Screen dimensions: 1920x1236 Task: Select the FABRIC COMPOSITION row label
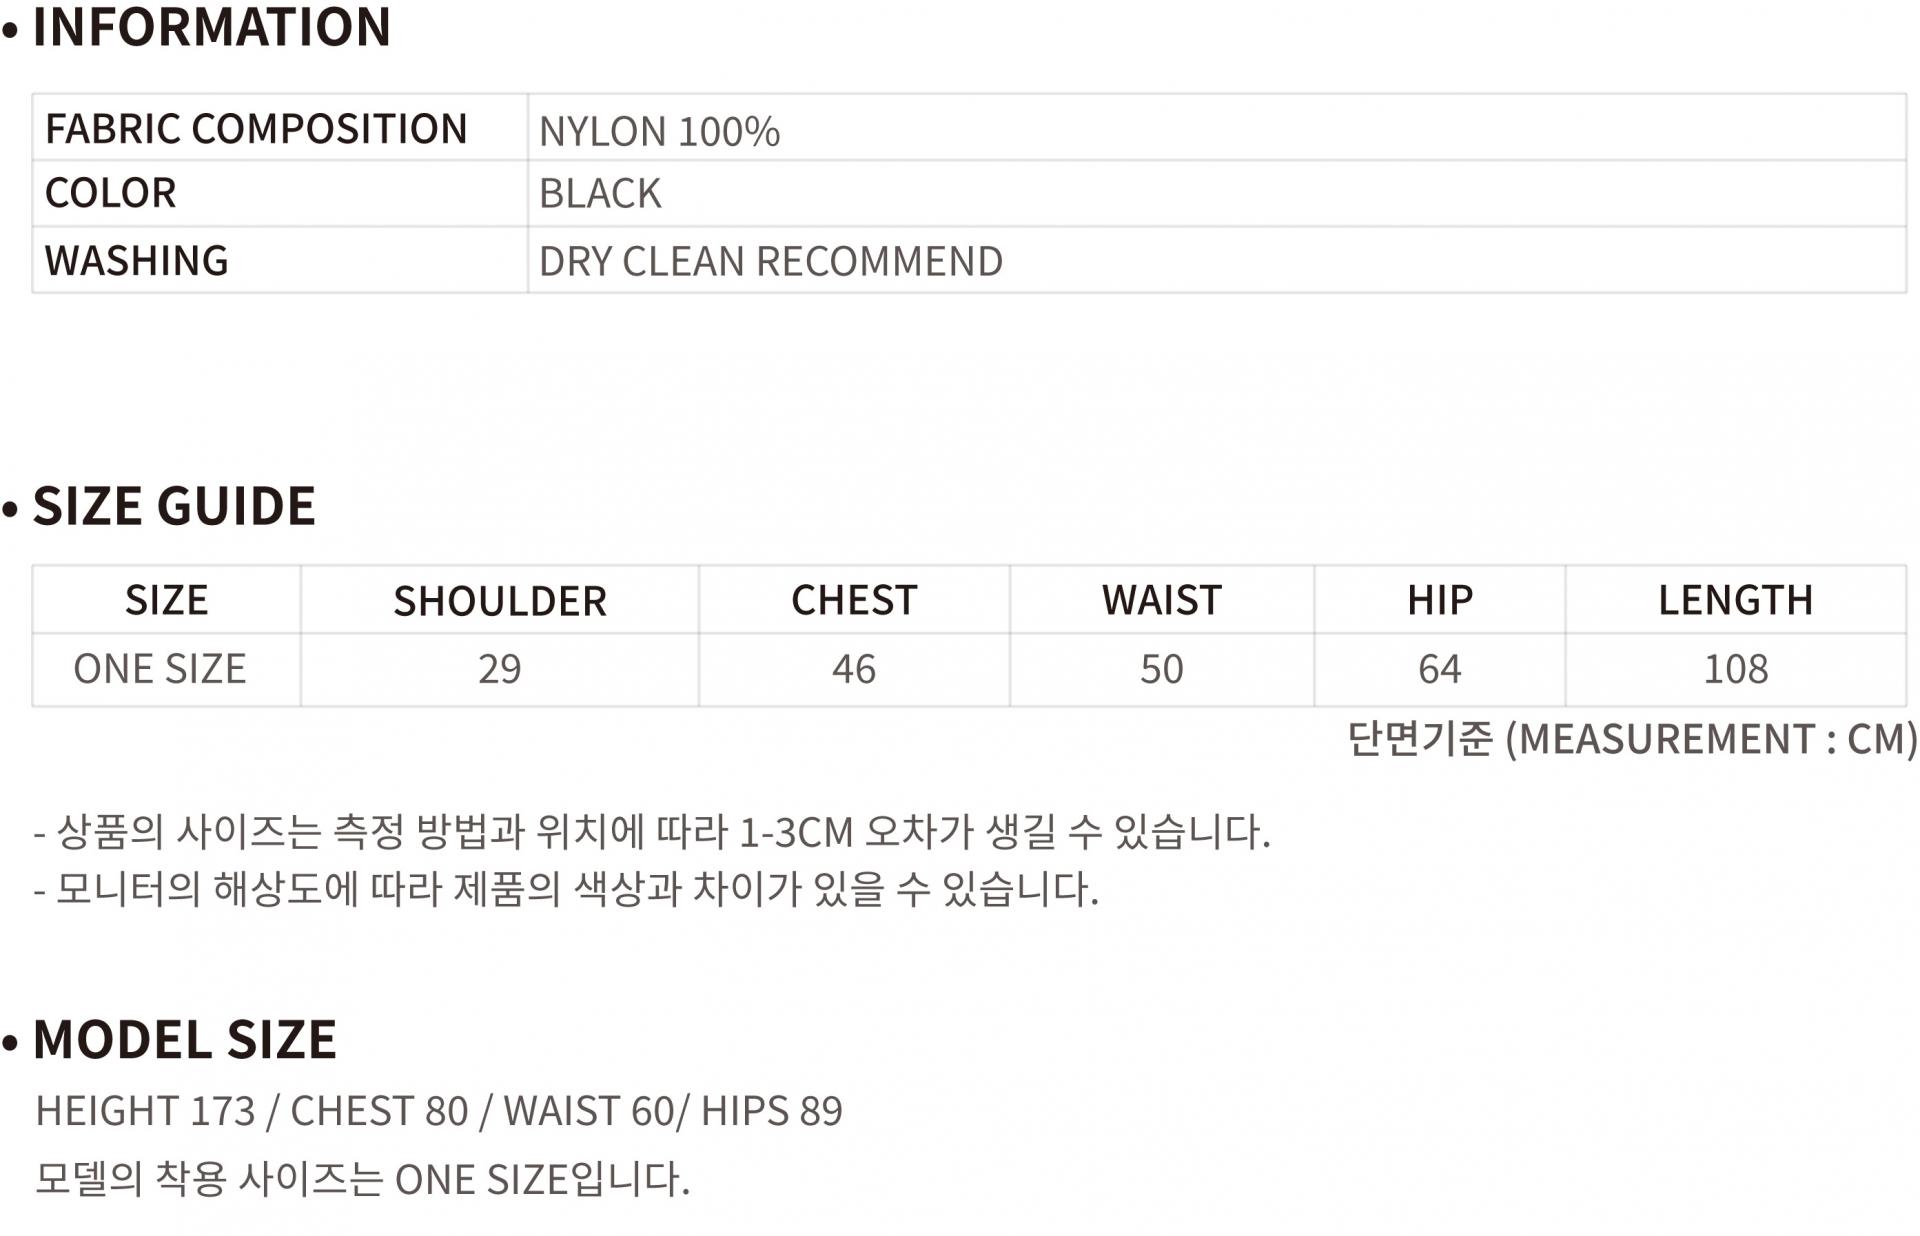tap(256, 129)
